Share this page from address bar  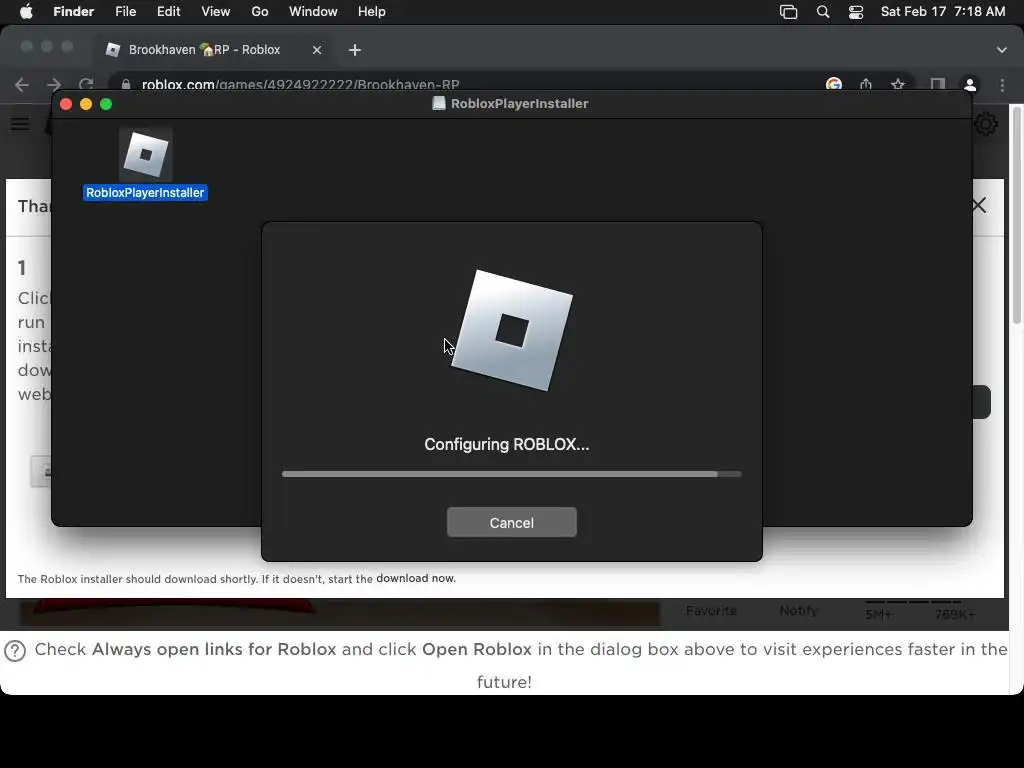(866, 84)
